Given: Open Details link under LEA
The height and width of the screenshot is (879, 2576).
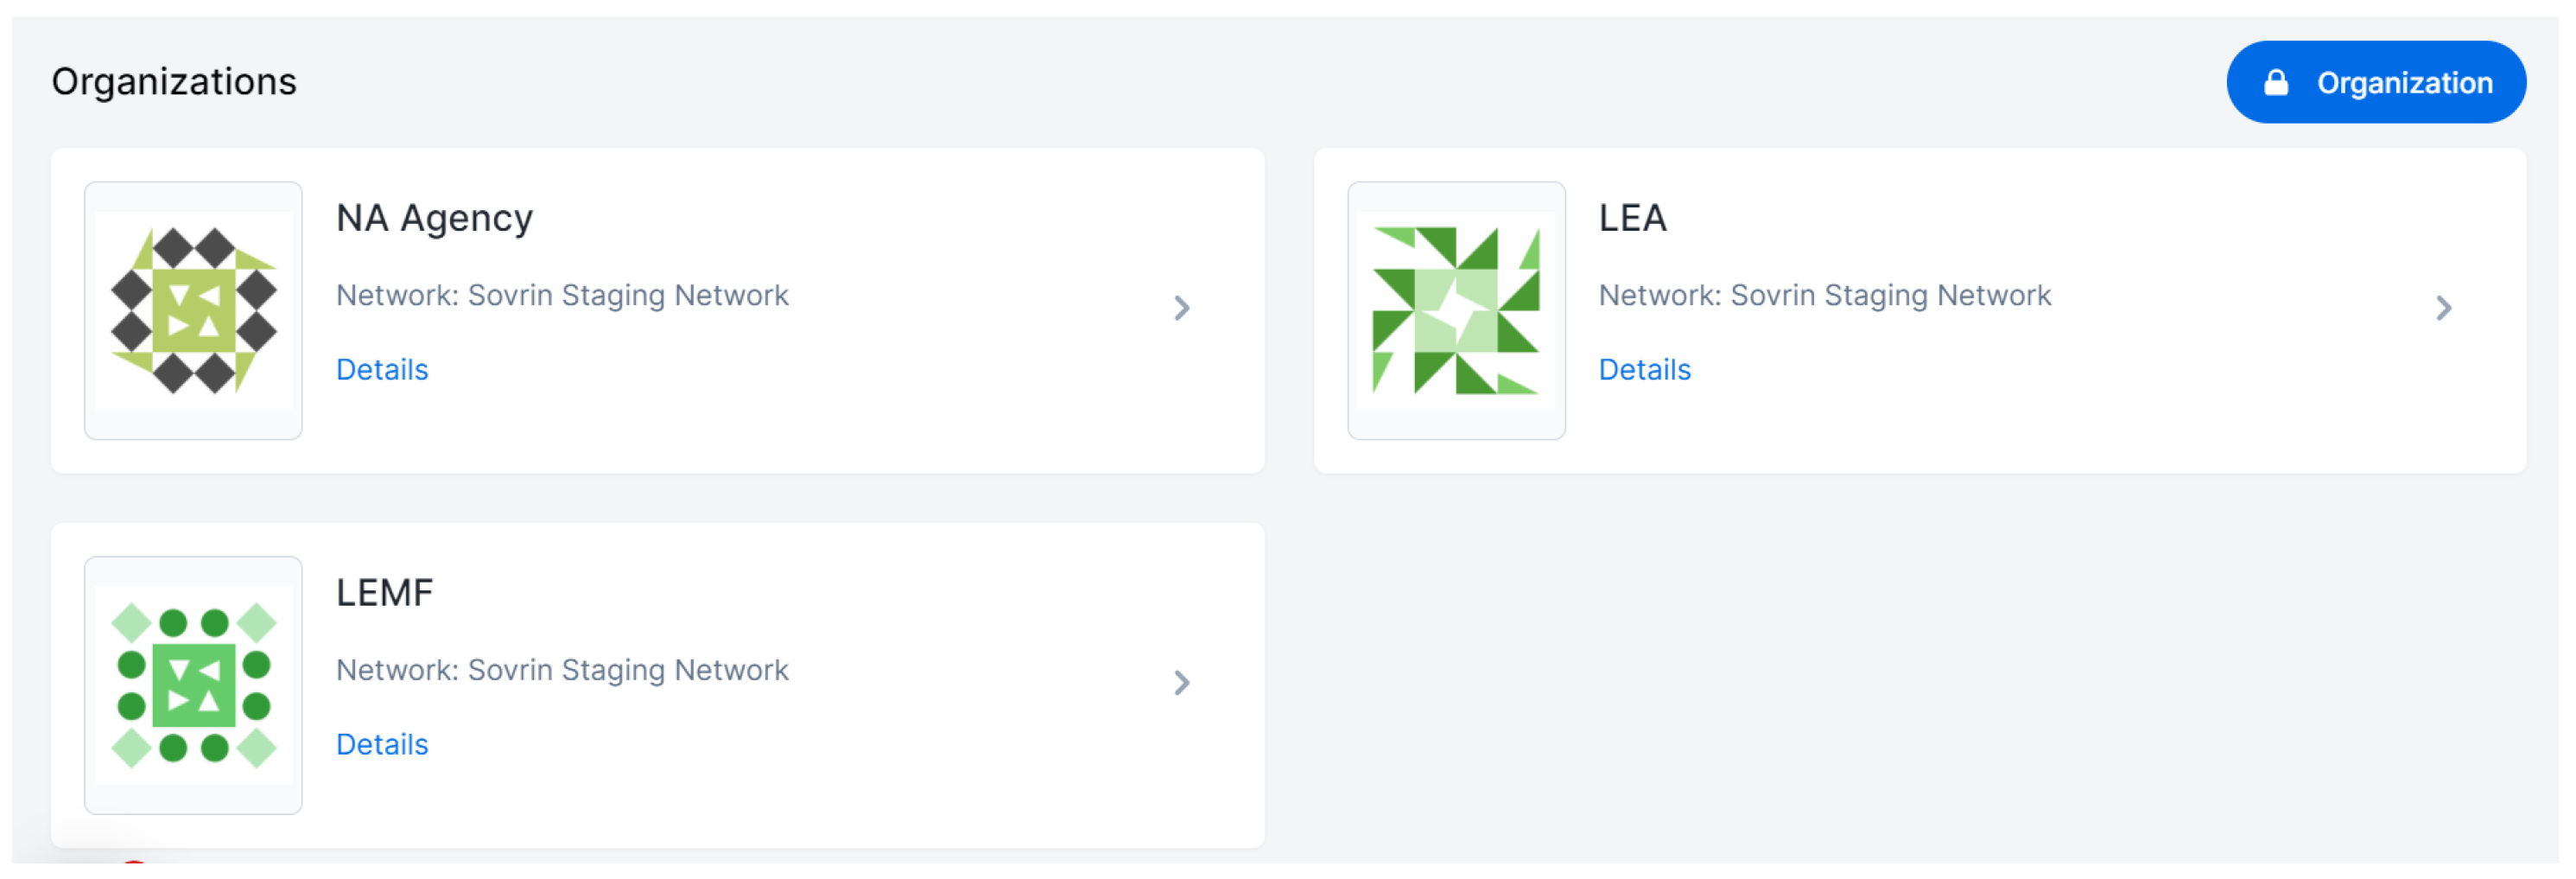Looking at the screenshot, I should 1644,370.
